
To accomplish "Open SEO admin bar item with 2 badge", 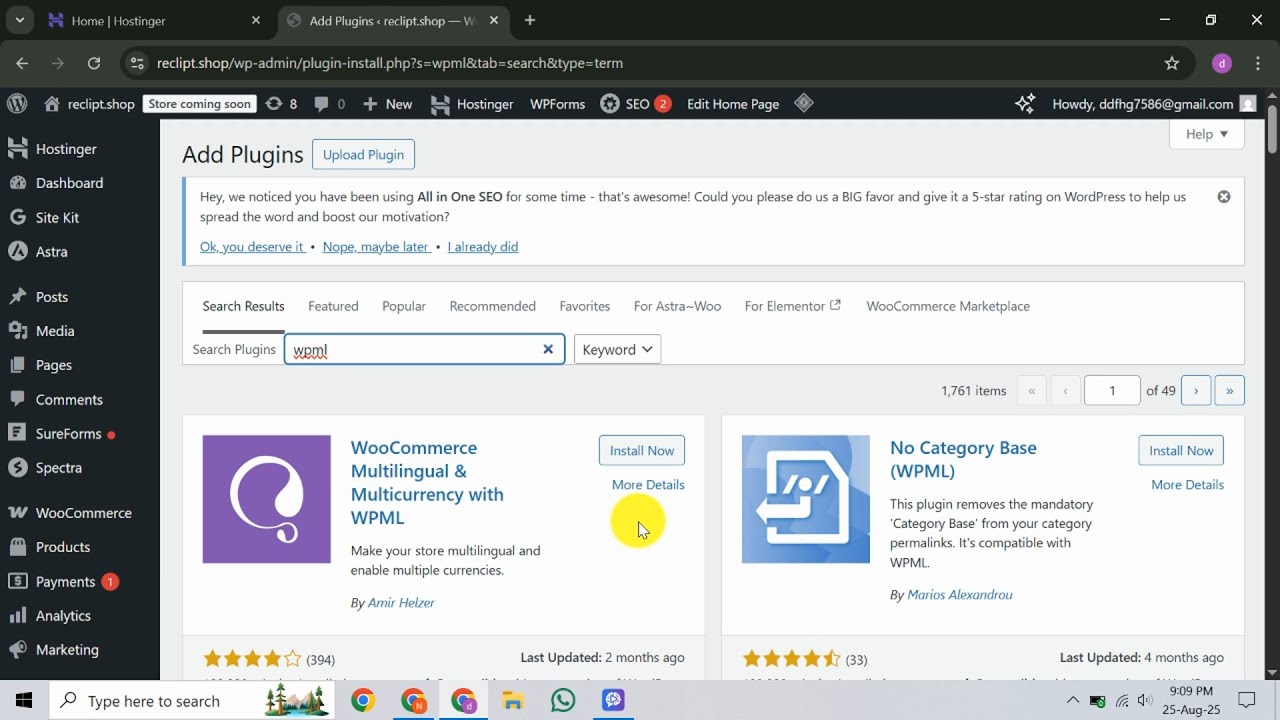I will click(x=635, y=103).
